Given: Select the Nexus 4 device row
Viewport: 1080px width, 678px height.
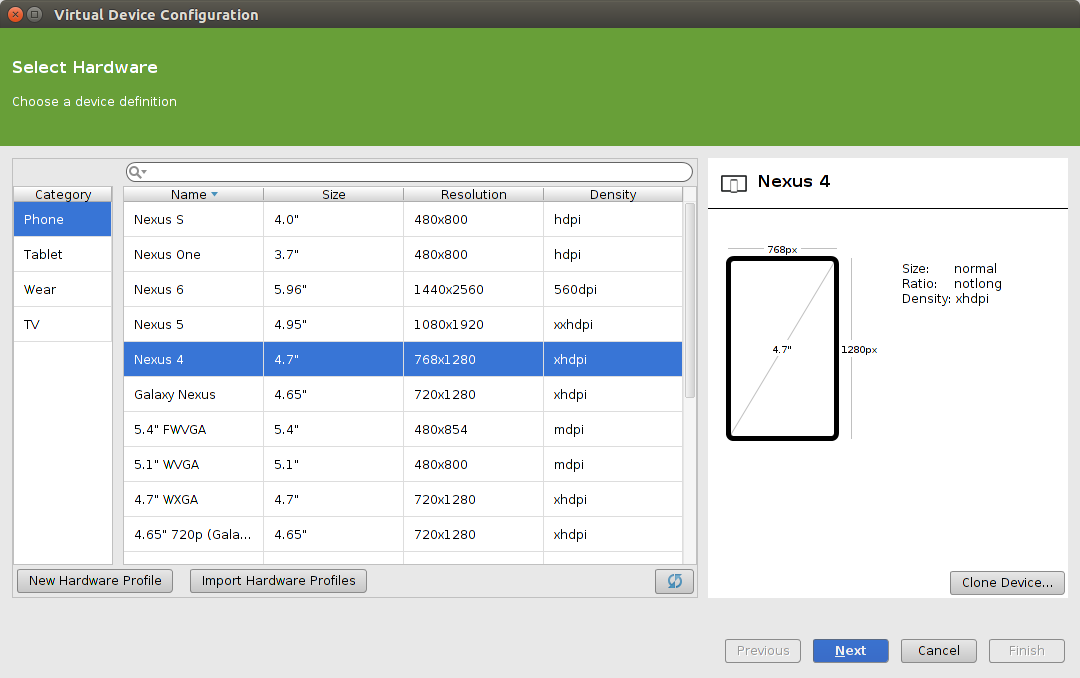Looking at the screenshot, I should pyautogui.click(x=403, y=360).
